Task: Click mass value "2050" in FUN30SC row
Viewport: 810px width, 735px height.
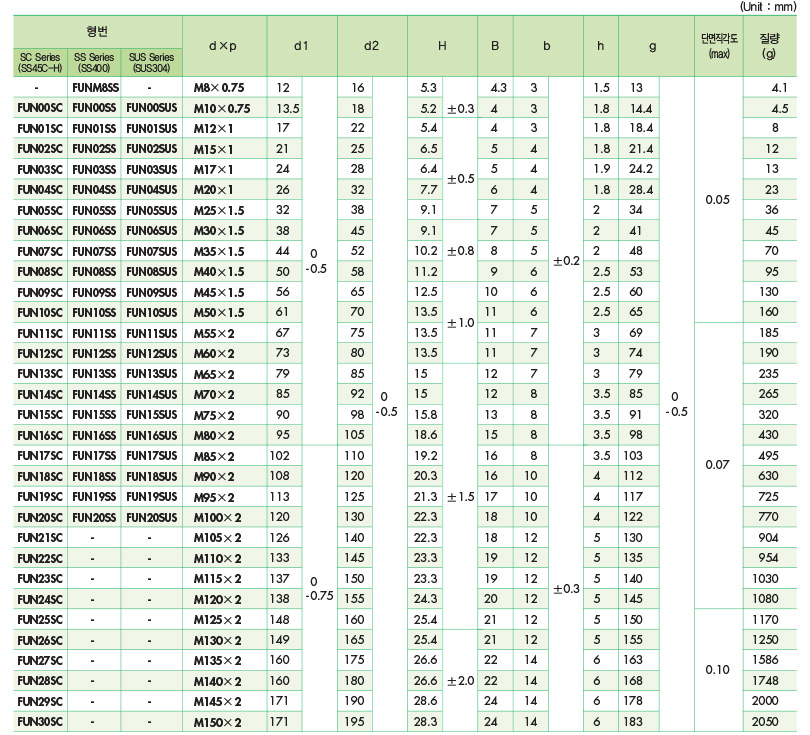Action: 765,722
